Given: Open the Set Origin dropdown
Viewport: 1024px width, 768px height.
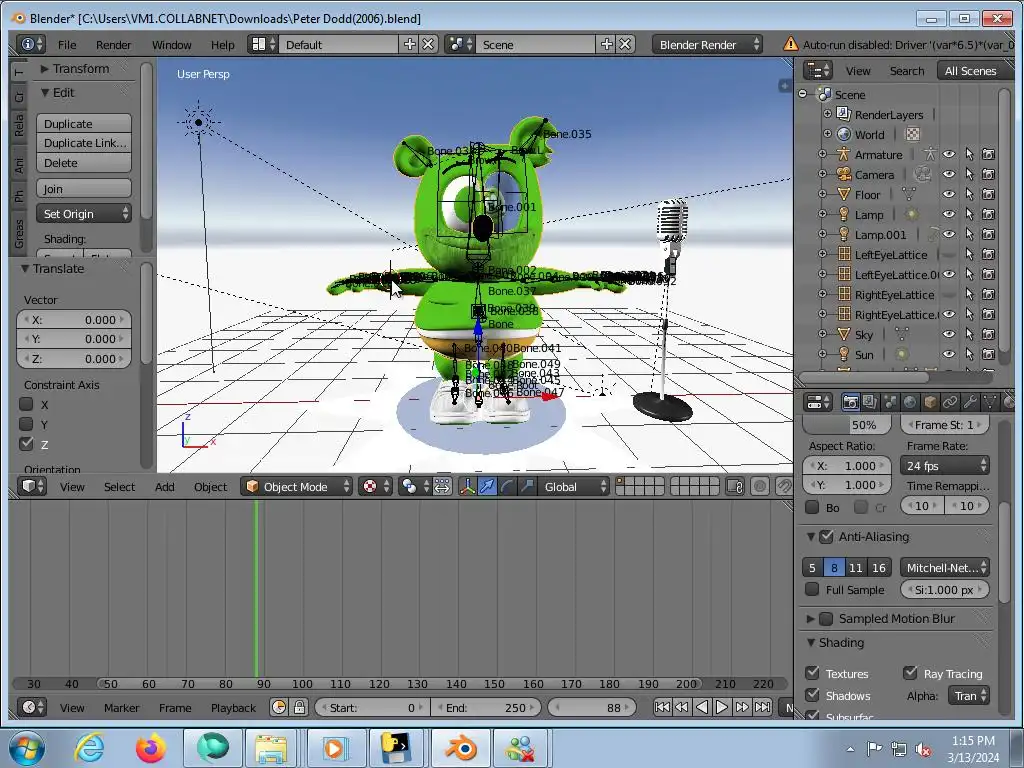Looking at the screenshot, I should [x=84, y=214].
